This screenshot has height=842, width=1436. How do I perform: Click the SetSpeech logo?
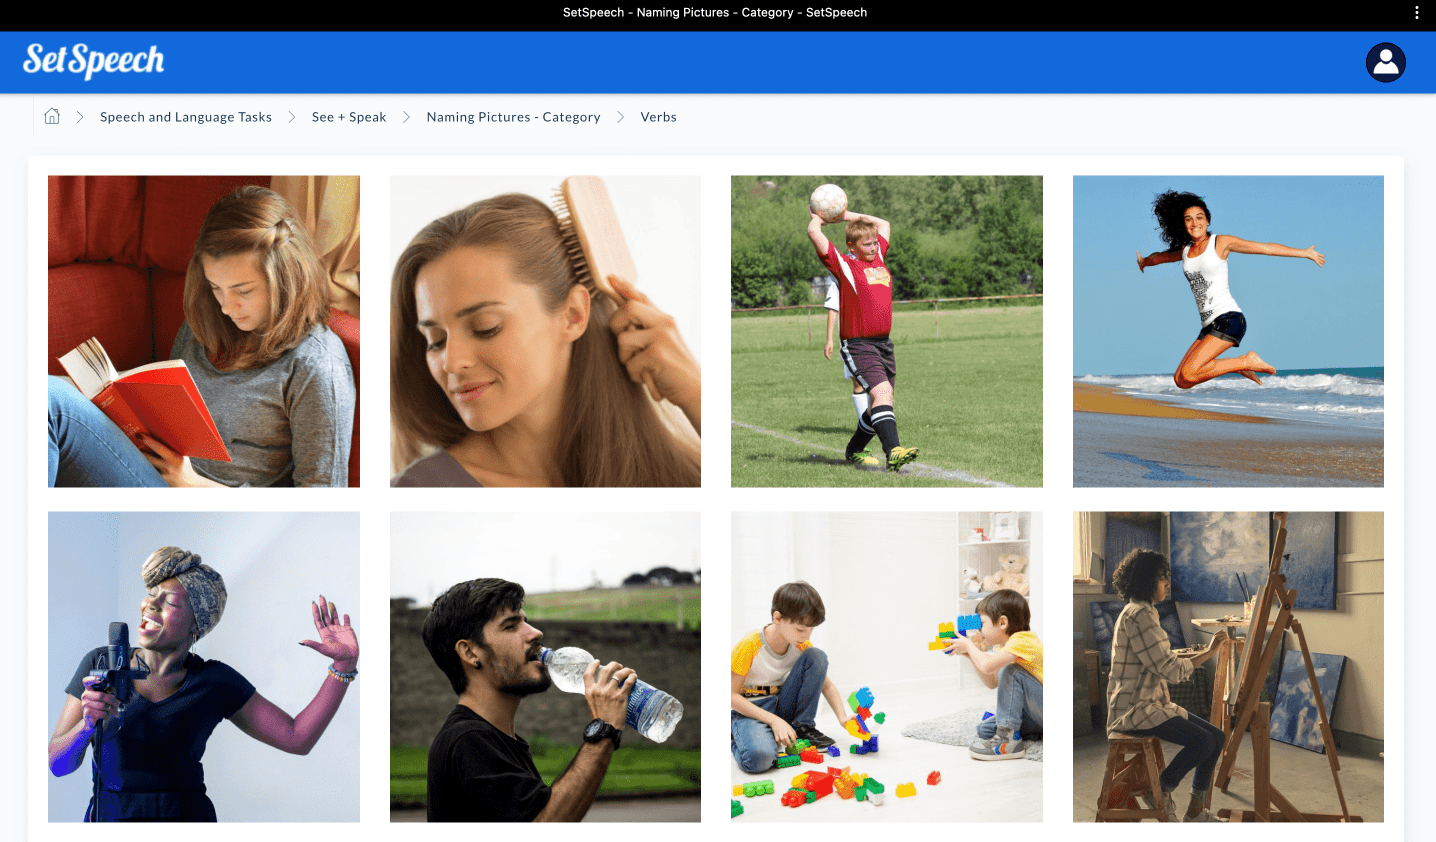(93, 61)
